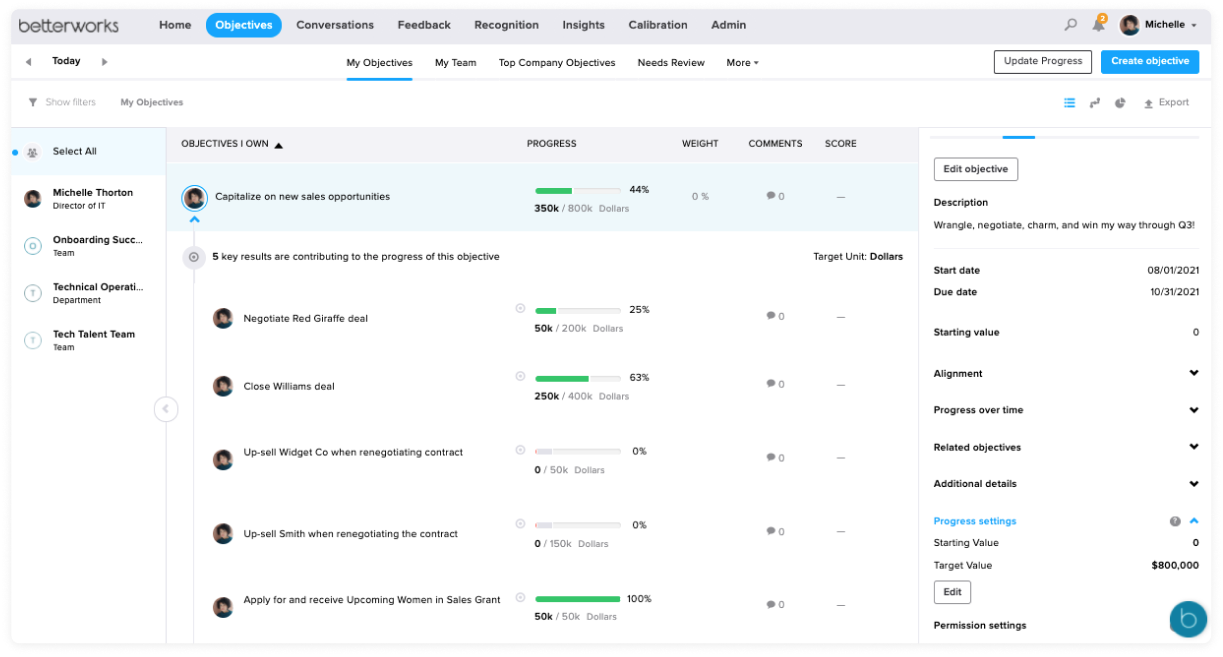The image size is (1223, 657).
Task: Open Up-sell Widget Co when renegotiating contract
Action: click(353, 452)
